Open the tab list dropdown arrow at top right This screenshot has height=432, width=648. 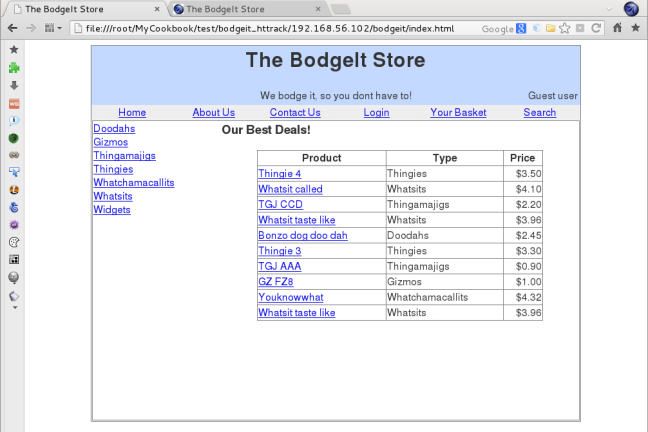[610, 9]
